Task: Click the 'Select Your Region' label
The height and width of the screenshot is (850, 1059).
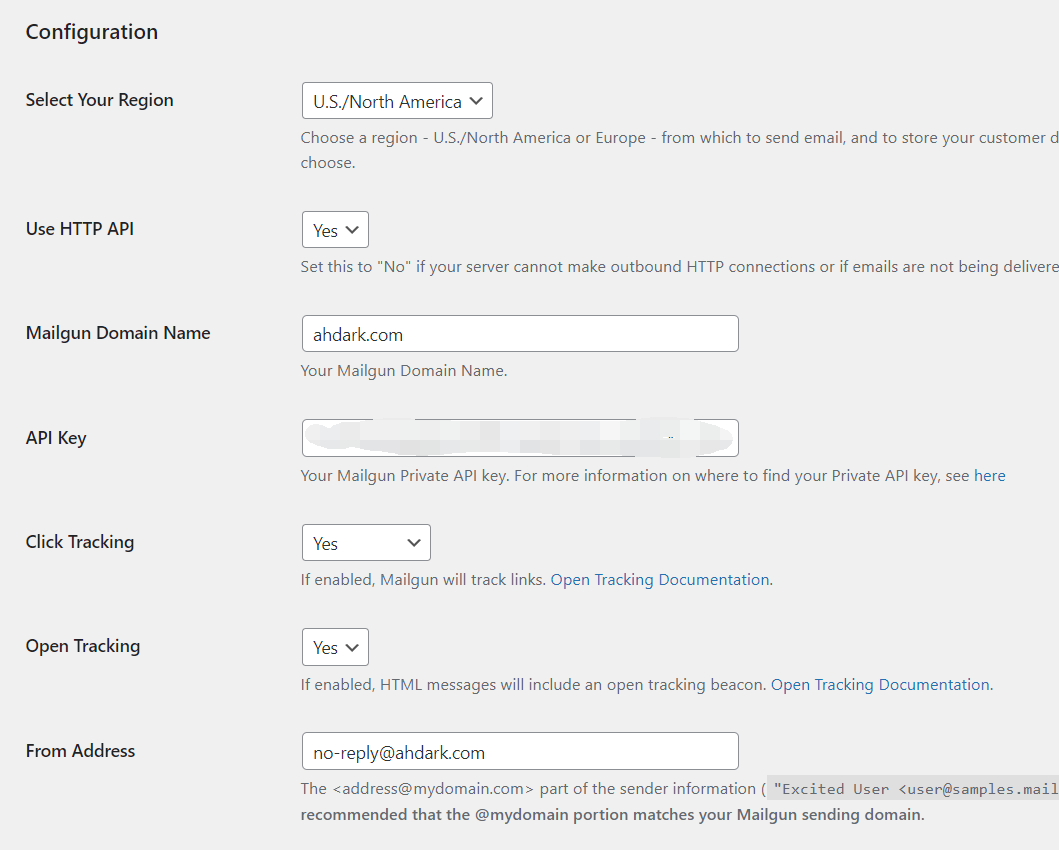Action: (100, 100)
